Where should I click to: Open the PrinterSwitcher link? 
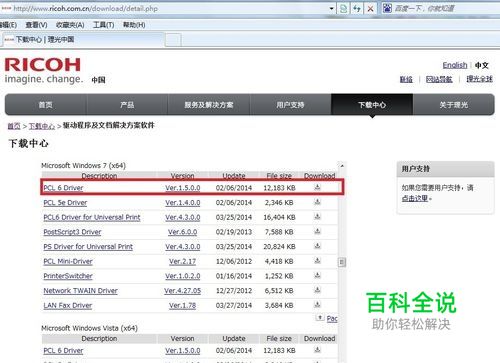point(68,276)
